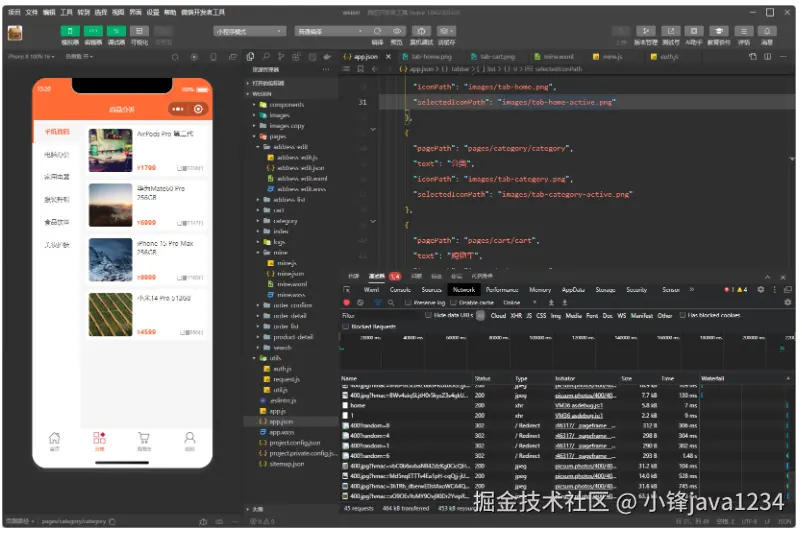Check the Has blocked cookies checkbox
Screen dimensions: 802x533
682,315
